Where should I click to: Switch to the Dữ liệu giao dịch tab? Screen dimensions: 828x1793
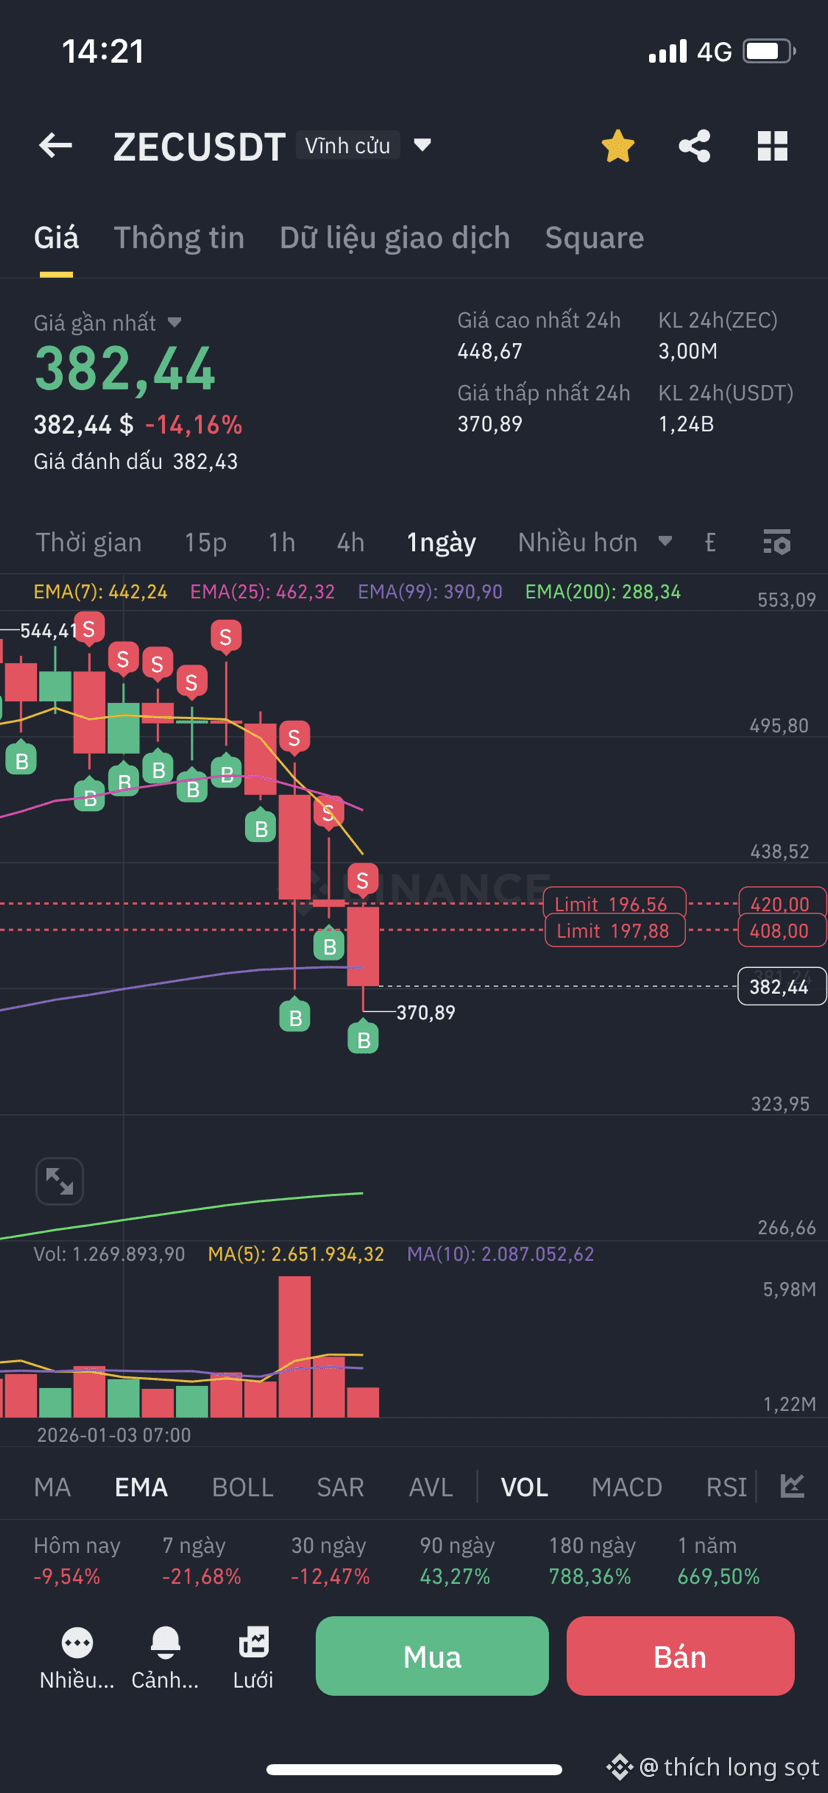pos(395,238)
